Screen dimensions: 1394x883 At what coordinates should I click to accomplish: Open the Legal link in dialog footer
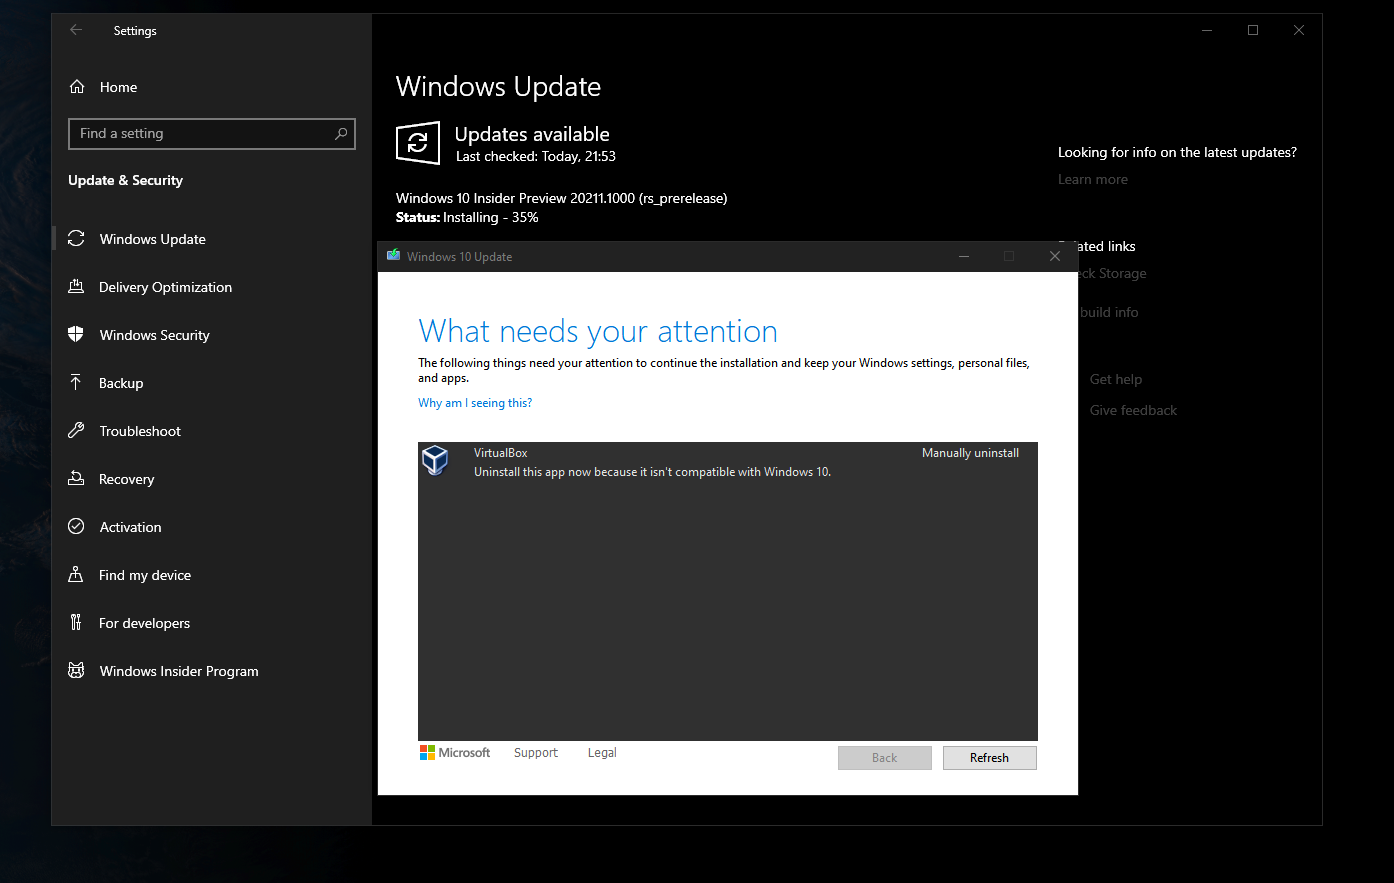click(602, 753)
